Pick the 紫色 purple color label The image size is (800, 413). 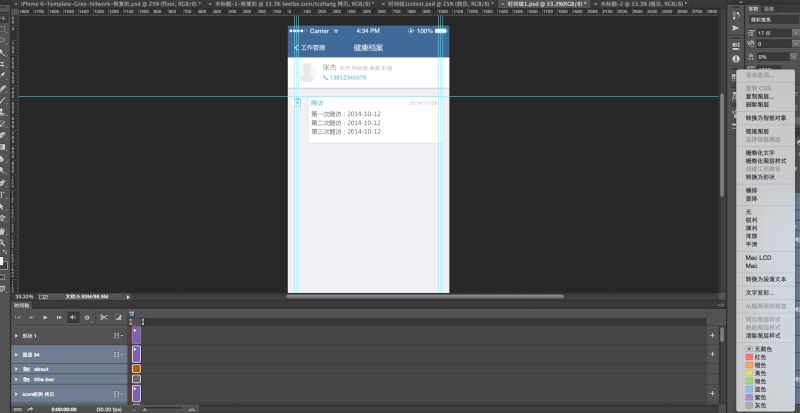(x=756, y=397)
